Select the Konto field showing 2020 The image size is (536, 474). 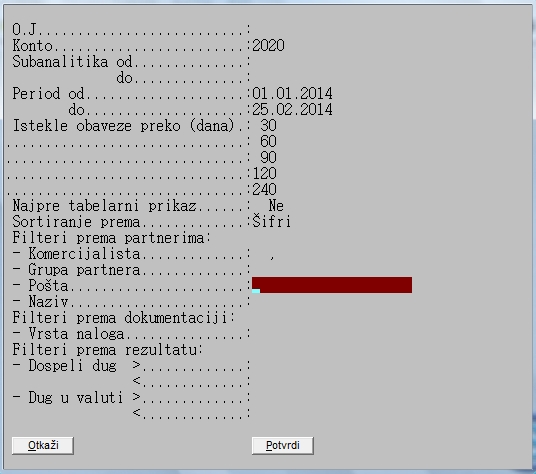268,45
